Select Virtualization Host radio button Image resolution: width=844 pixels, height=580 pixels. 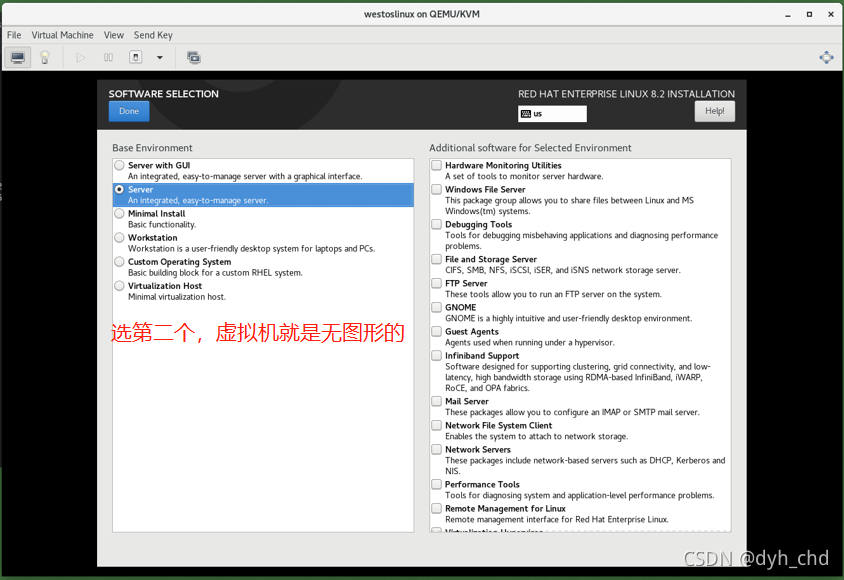tap(119, 286)
